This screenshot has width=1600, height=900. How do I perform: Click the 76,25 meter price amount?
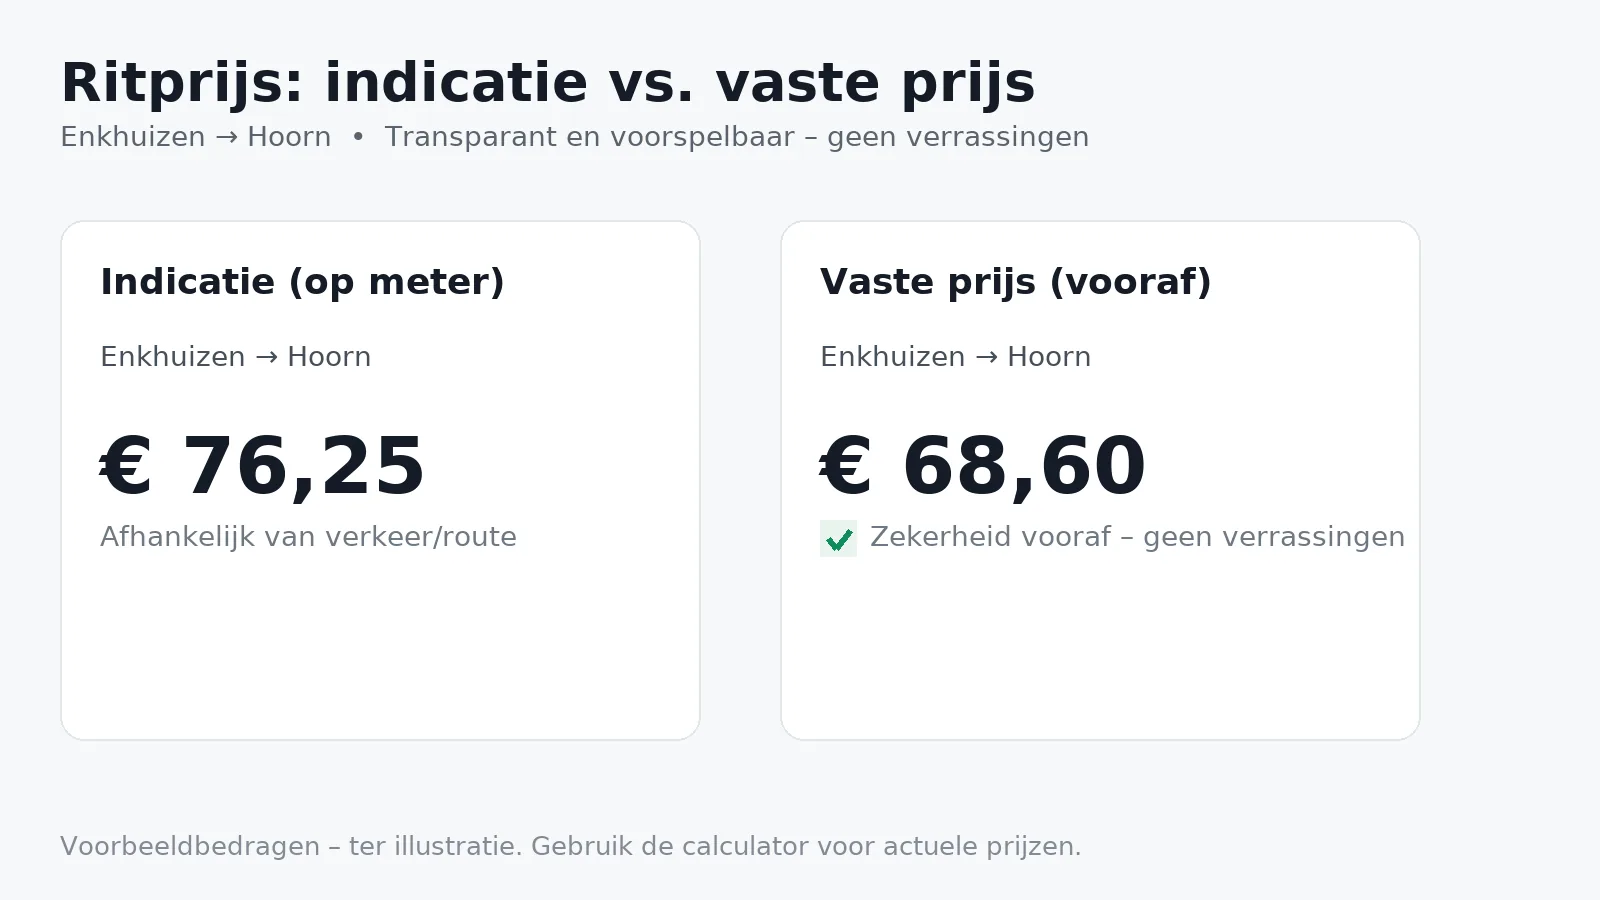(303, 467)
